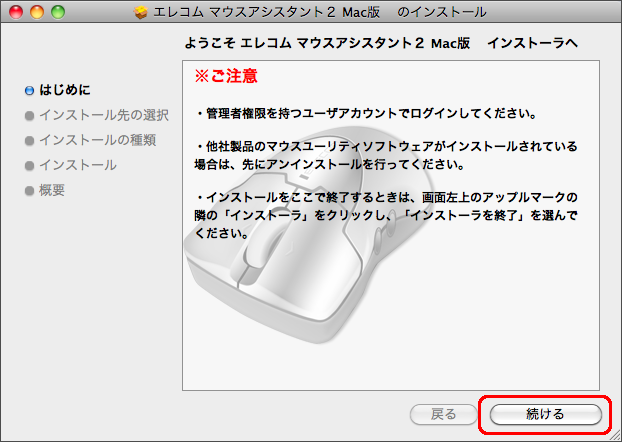Screen dimensions: 622x442
Task: Click the インストールの種類 step label
Action: pos(98,140)
